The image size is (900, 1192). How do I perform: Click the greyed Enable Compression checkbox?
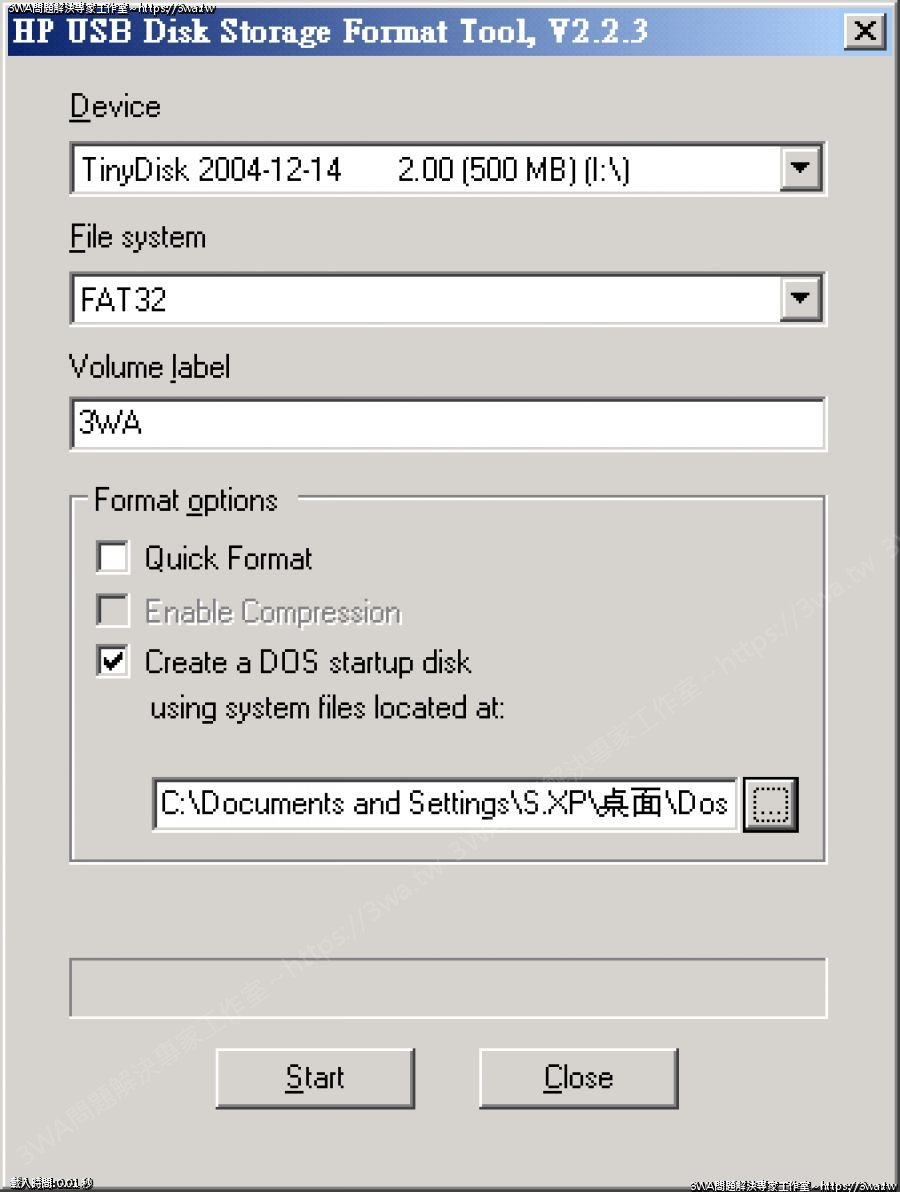pos(113,611)
